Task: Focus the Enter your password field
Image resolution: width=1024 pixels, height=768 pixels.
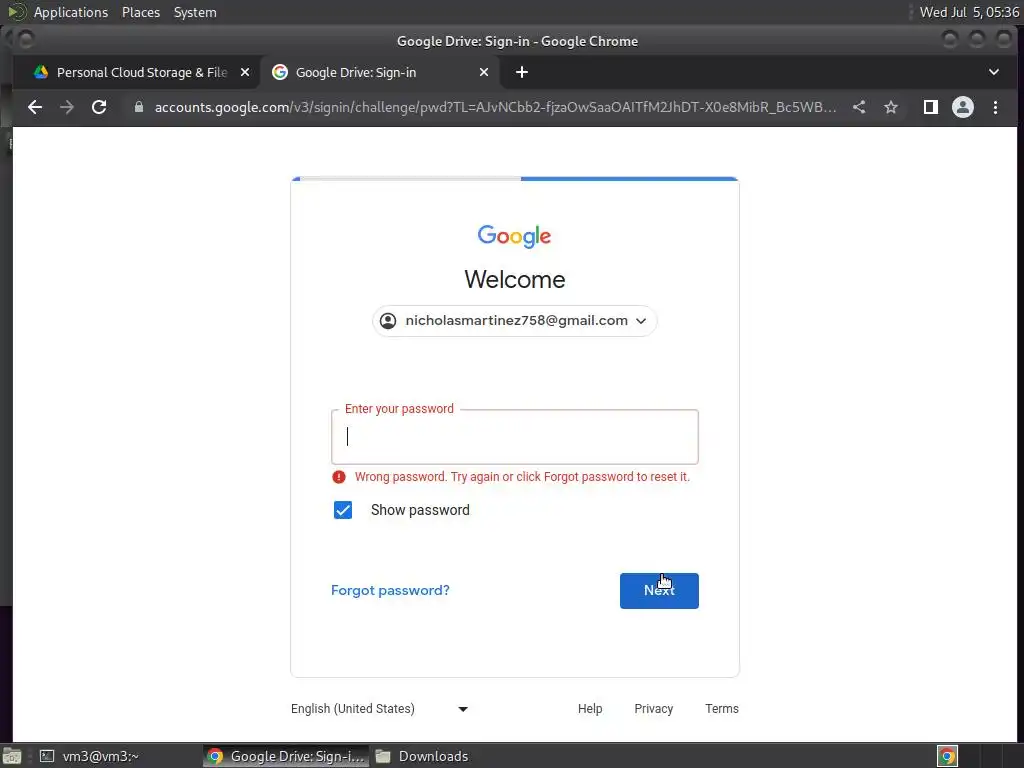Action: point(515,437)
